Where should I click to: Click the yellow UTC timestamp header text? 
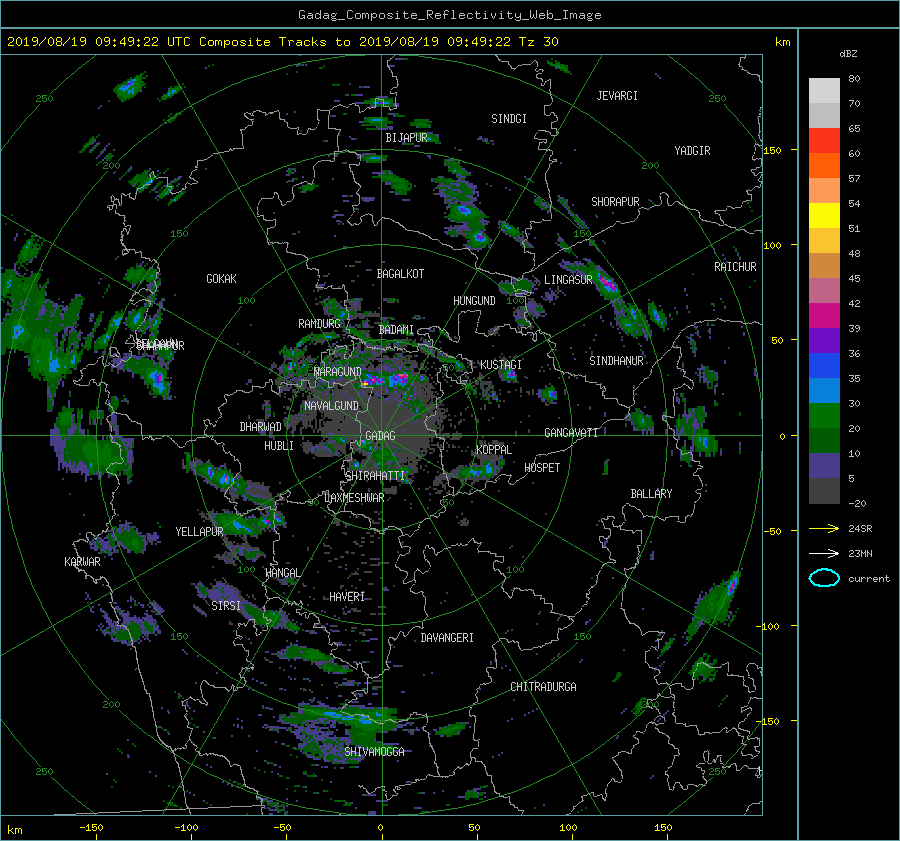click(282, 42)
